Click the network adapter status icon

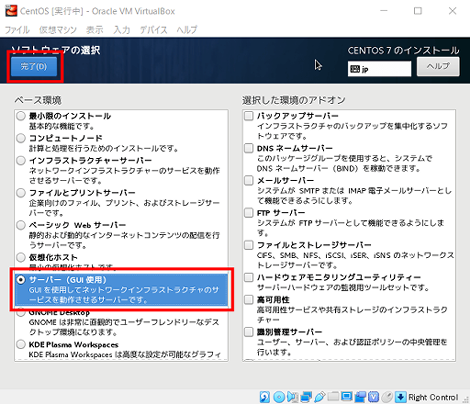point(306,397)
